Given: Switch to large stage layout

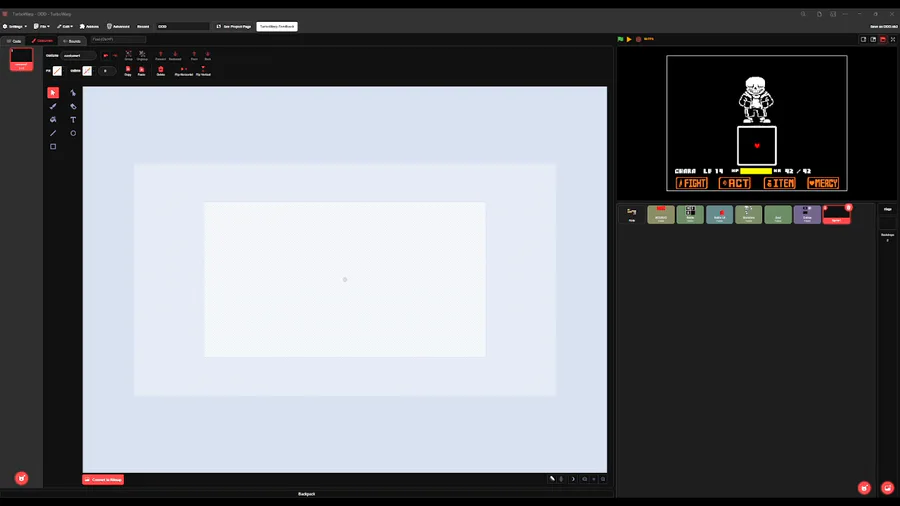Looking at the screenshot, I should click(x=873, y=39).
